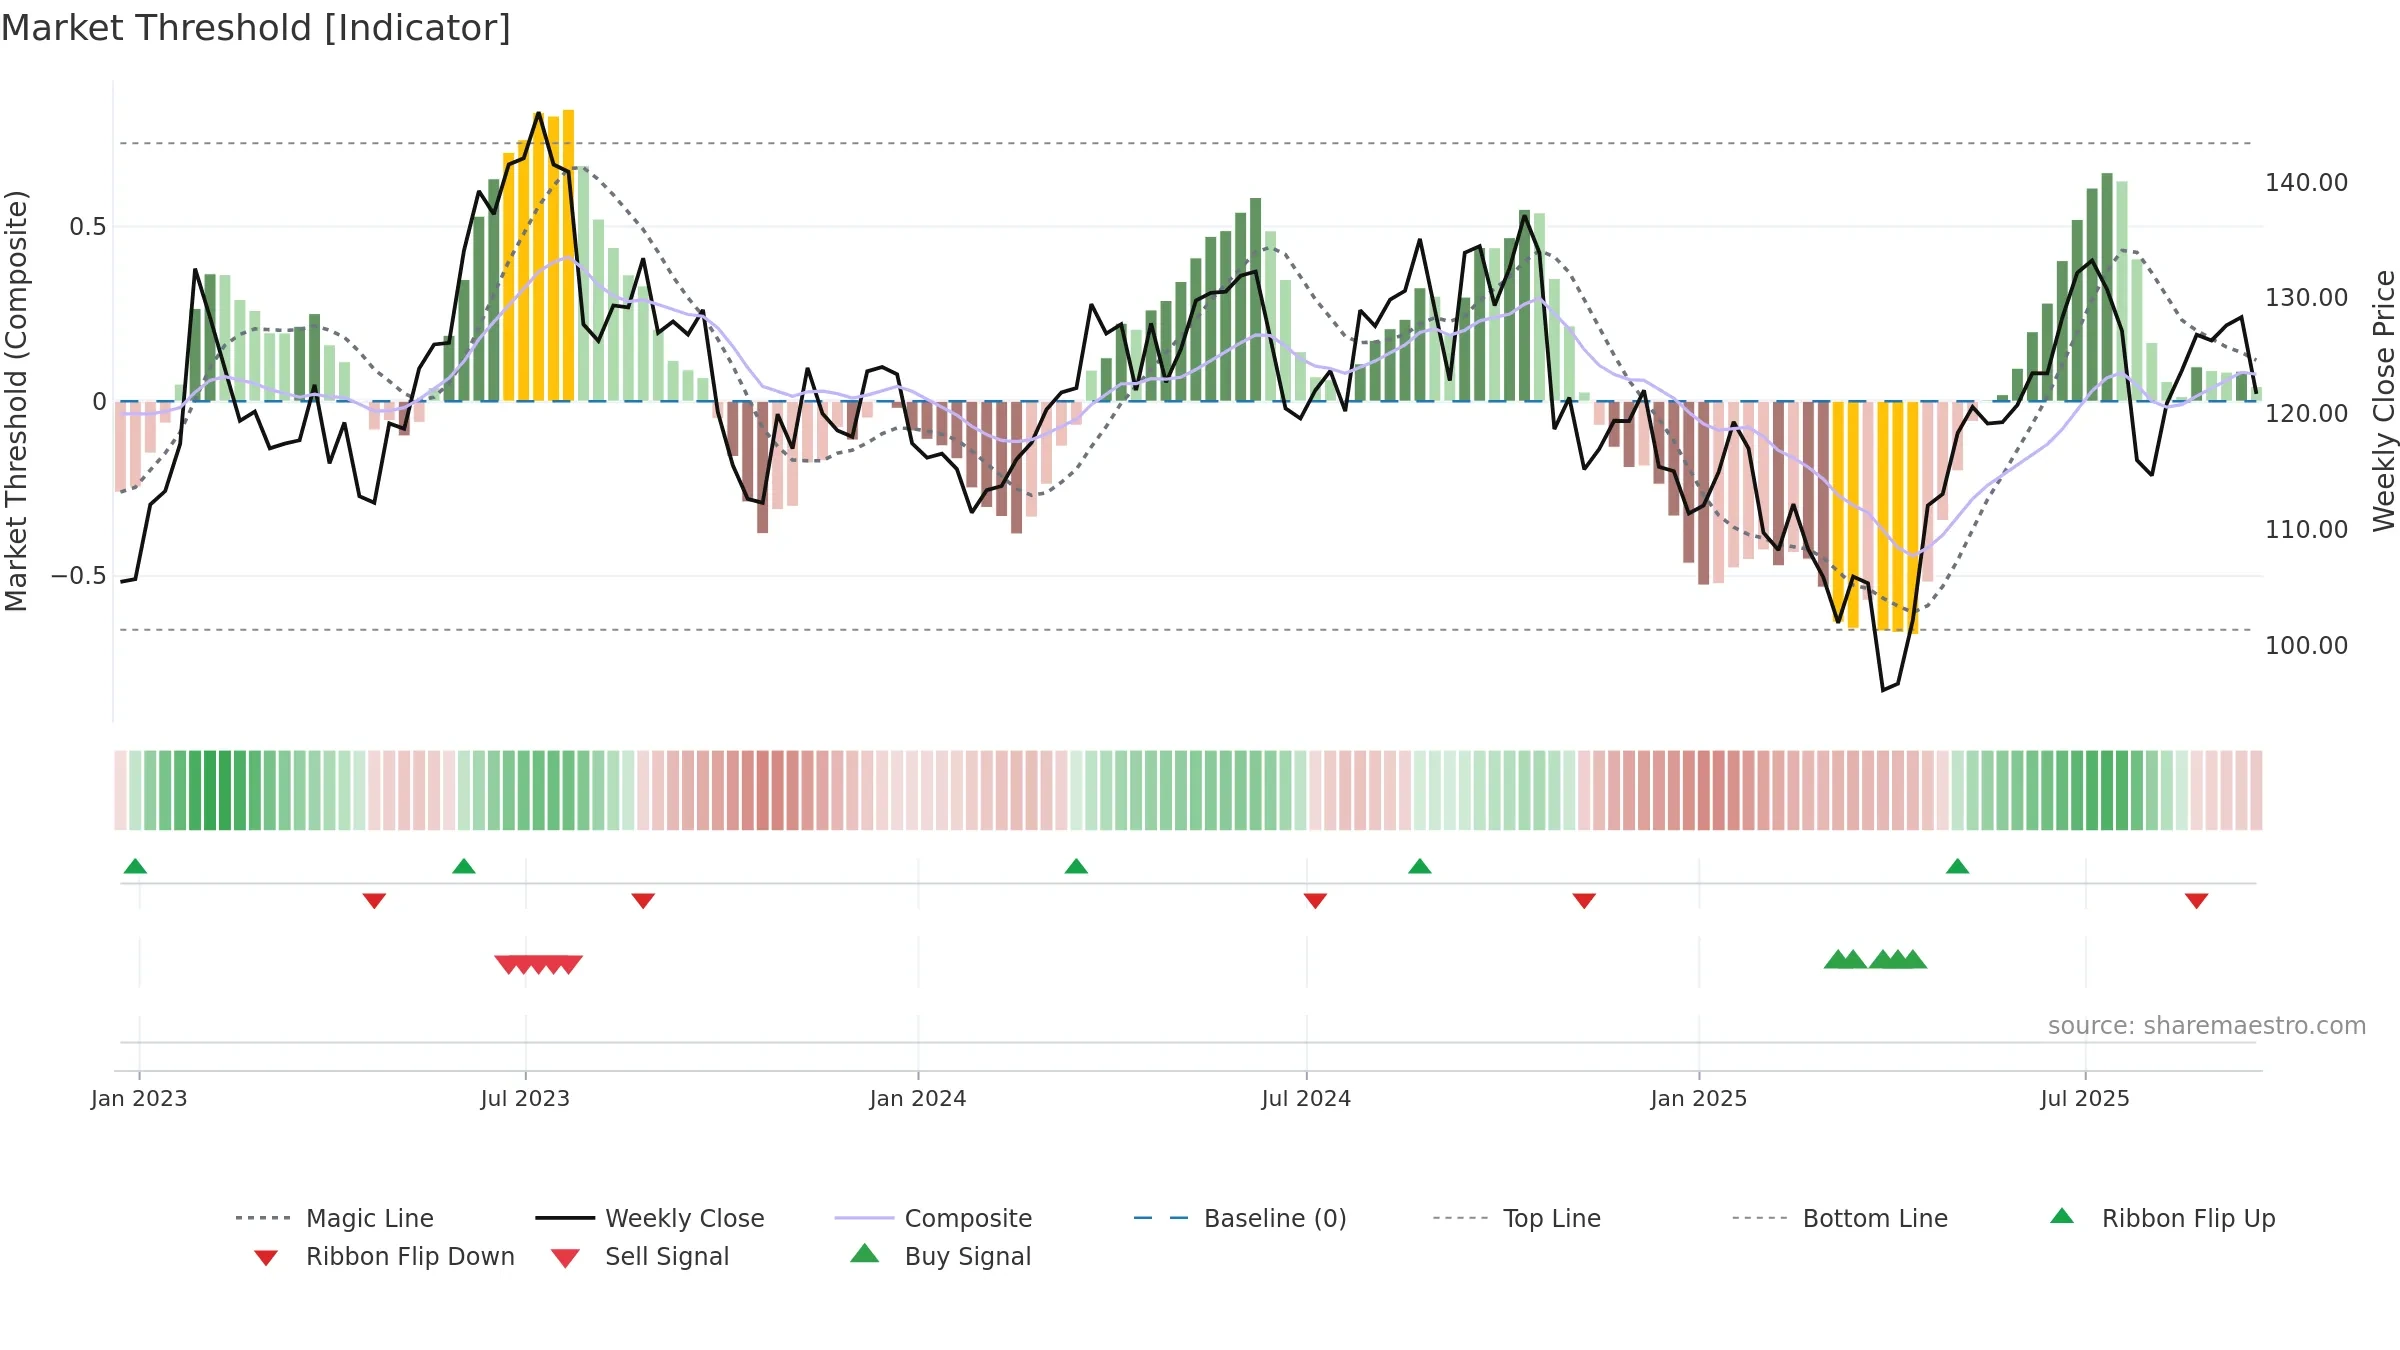2400x1350 pixels.
Task: Click the Weekly Close Price axis title
Action: (2384, 400)
